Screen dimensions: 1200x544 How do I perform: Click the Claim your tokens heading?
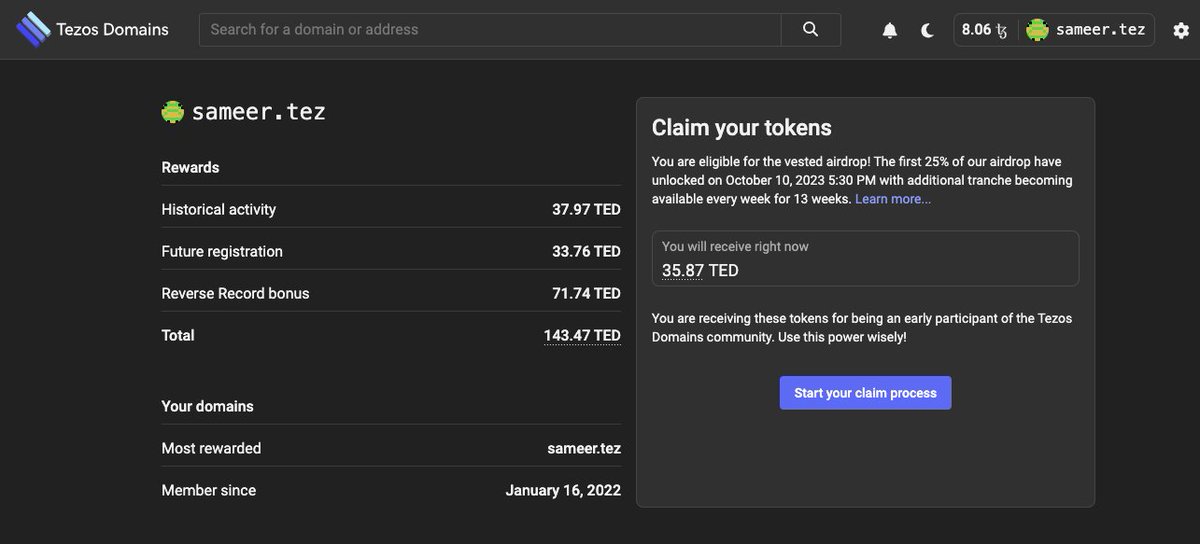741,127
